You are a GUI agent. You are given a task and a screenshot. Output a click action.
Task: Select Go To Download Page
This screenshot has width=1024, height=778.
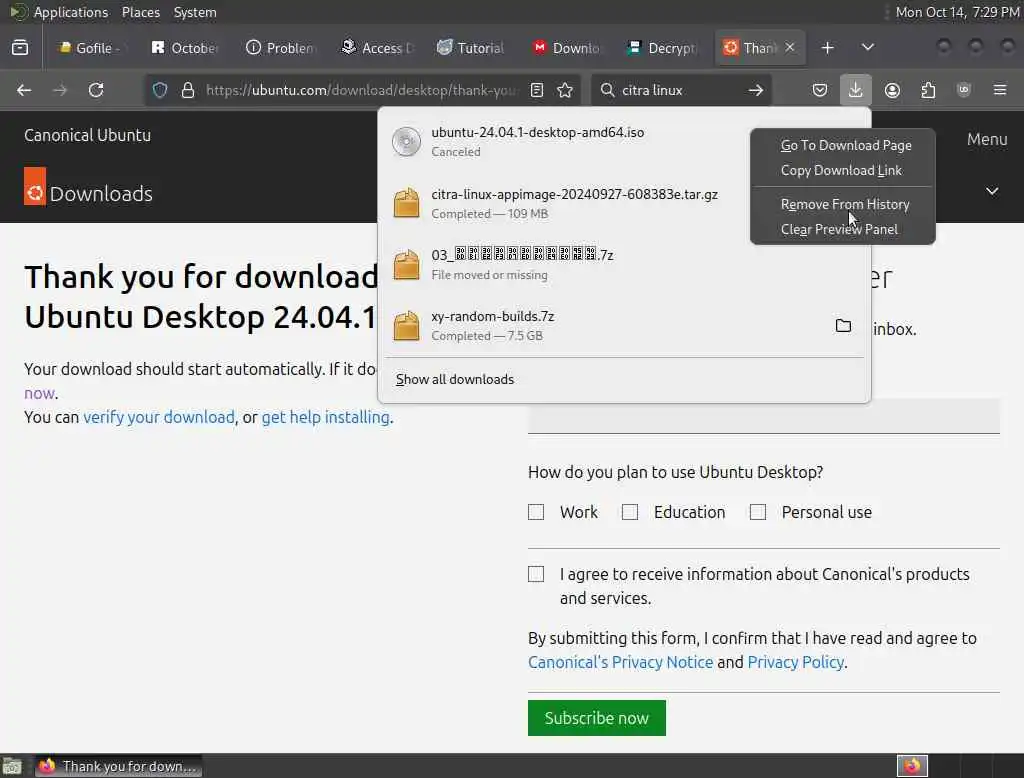pos(846,145)
